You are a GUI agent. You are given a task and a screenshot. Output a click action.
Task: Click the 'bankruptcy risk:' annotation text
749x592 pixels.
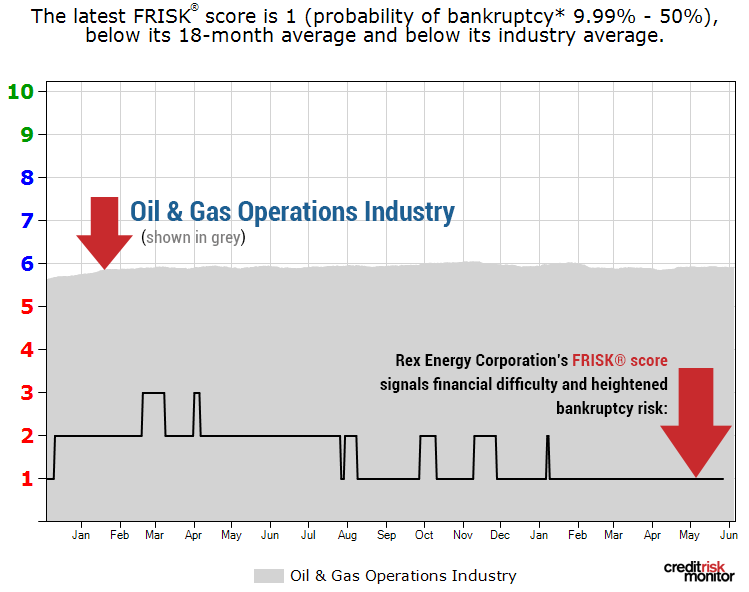[611, 409]
